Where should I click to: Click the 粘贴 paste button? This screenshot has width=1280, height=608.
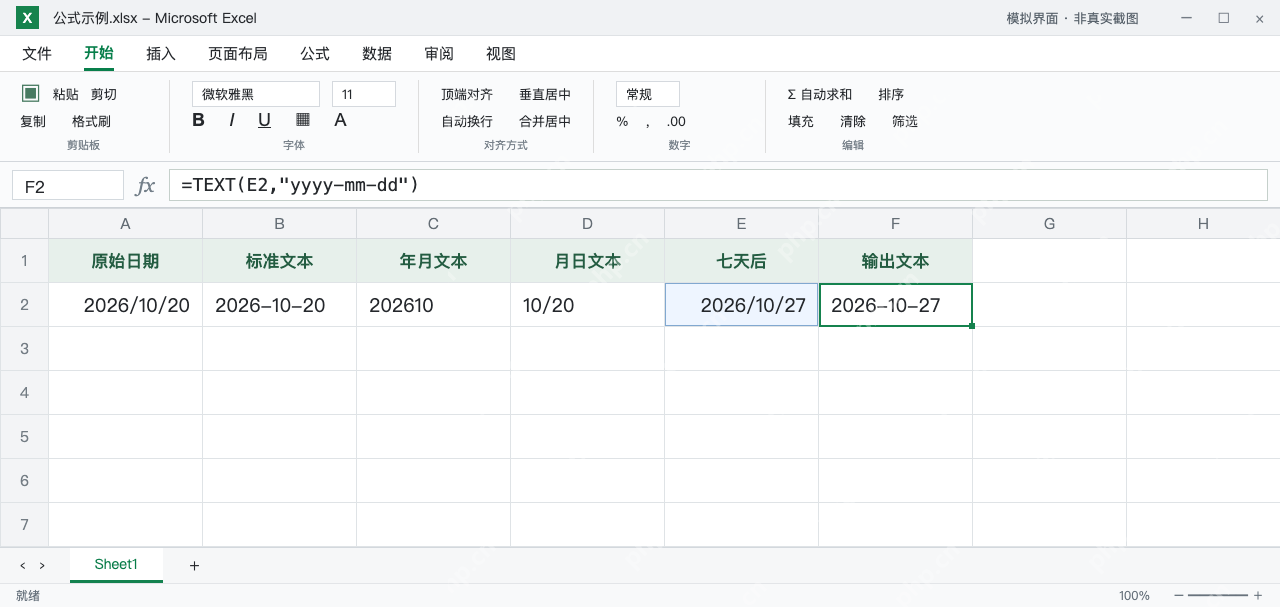(x=66, y=94)
